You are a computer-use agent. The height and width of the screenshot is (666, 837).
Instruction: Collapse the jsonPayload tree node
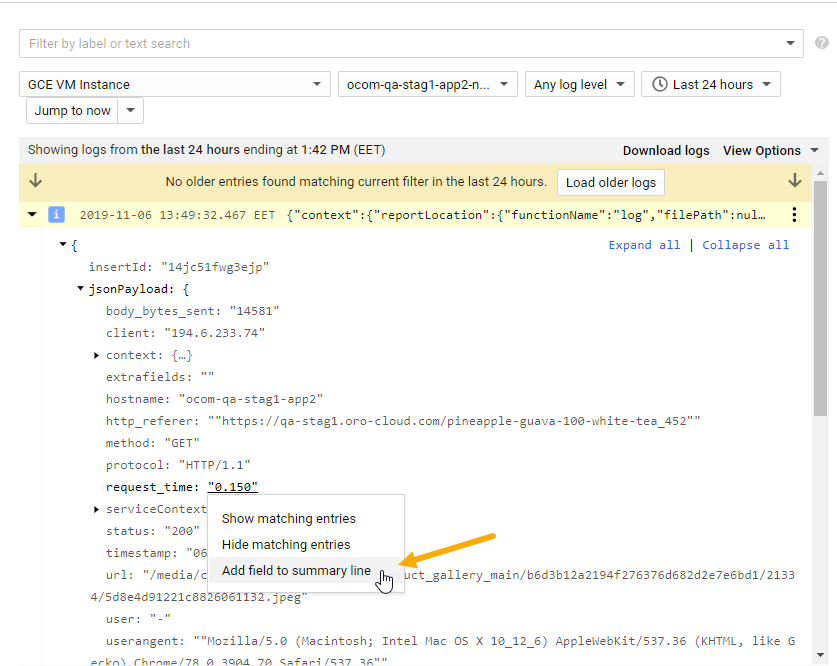81,289
